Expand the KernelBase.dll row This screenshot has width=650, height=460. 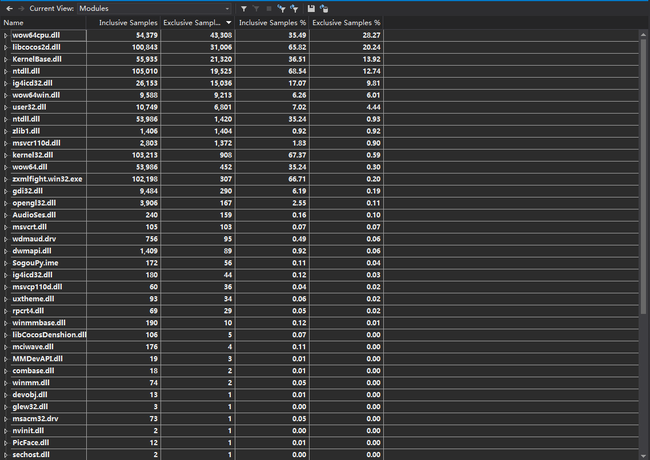[6, 60]
